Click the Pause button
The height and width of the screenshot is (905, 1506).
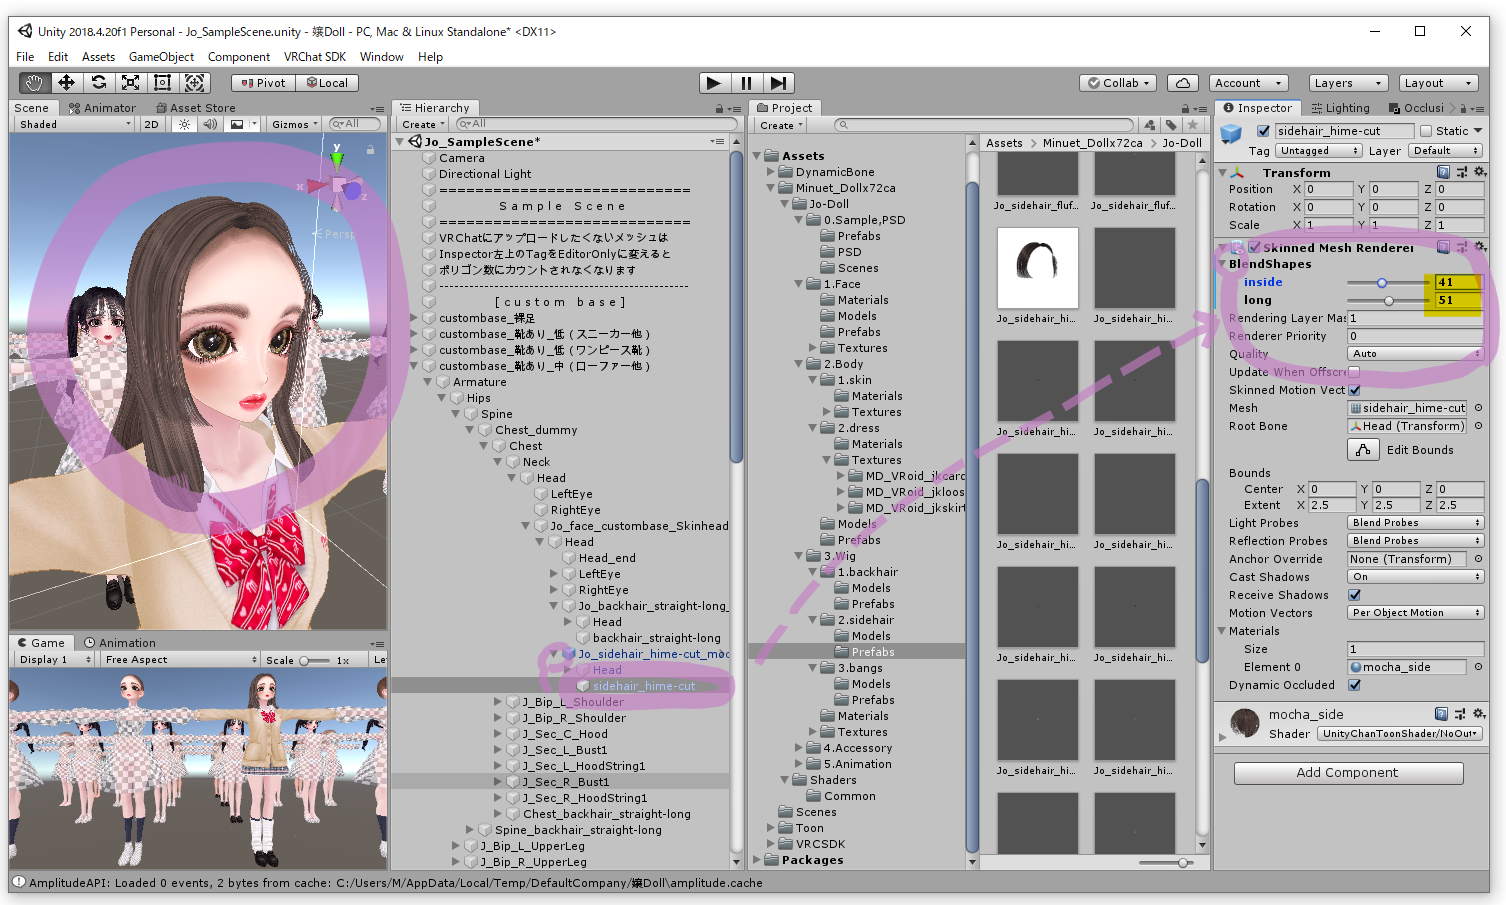pyautogui.click(x=746, y=83)
